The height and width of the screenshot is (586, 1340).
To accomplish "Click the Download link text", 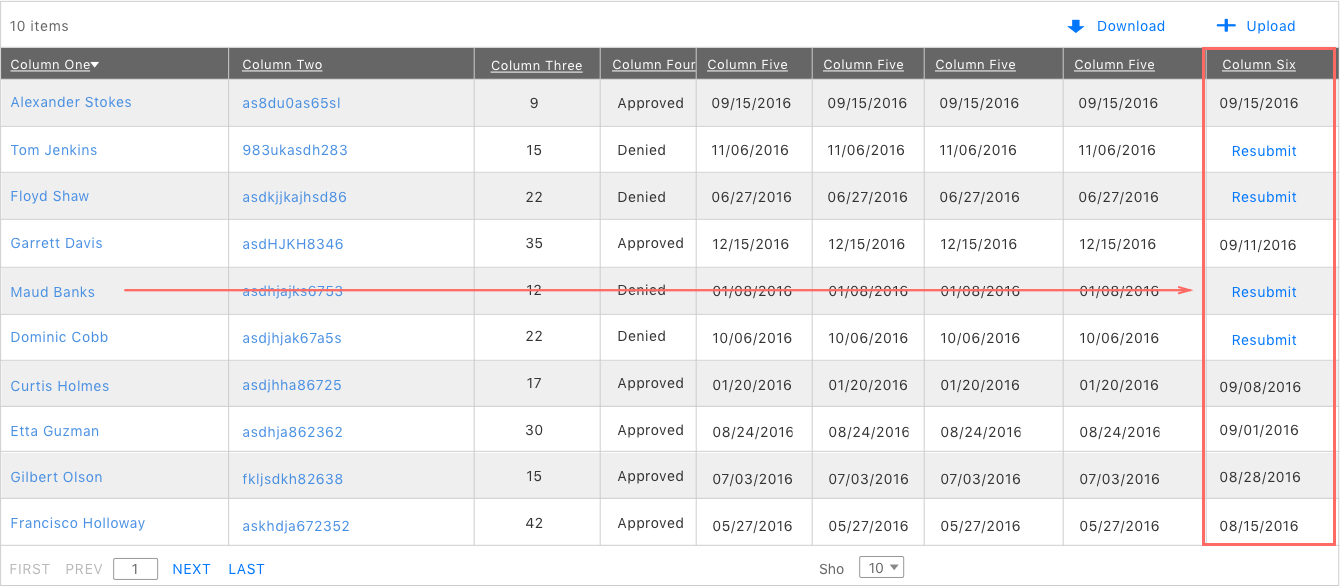I will click(1131, 26).
